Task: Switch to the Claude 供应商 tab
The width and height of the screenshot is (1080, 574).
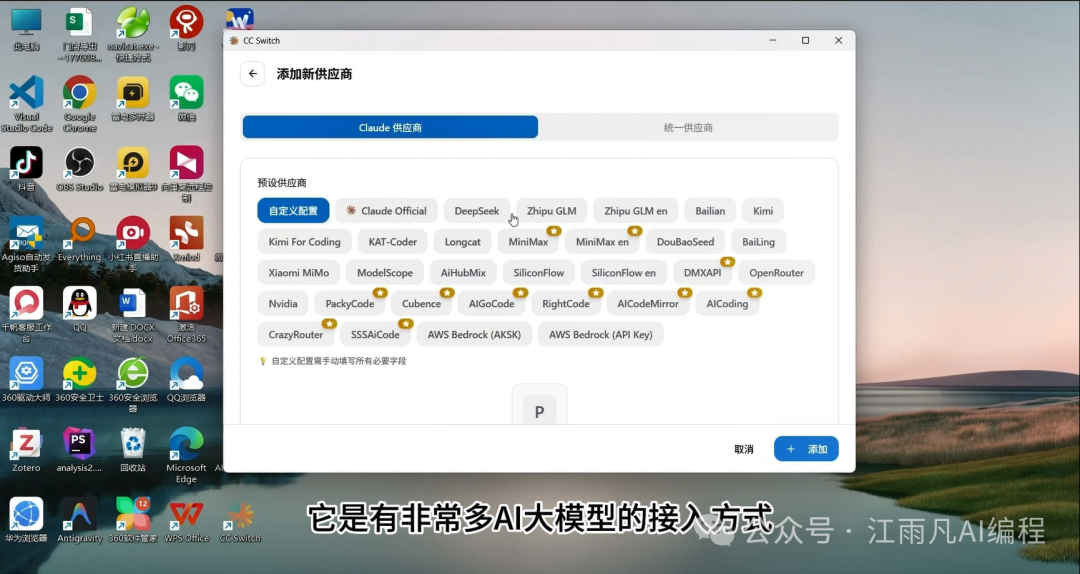Action: coord(390,127)
